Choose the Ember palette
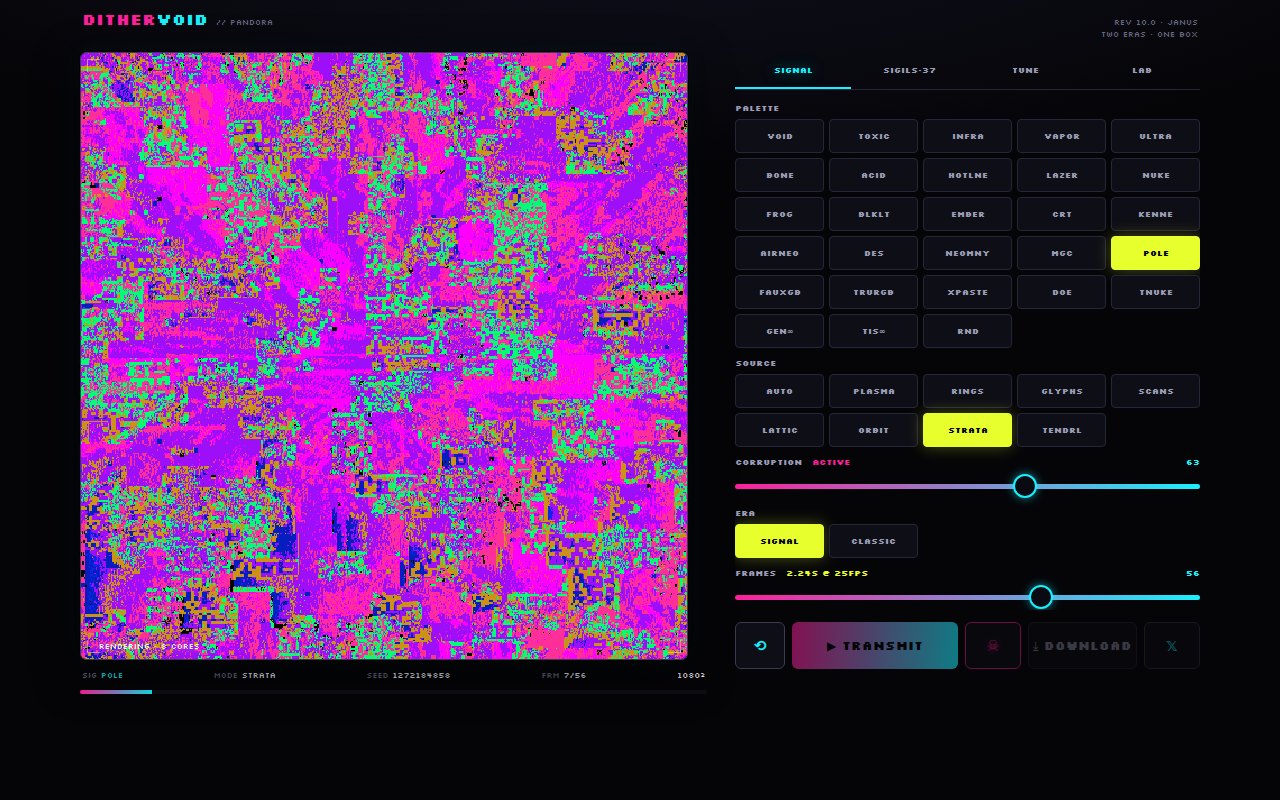This screenshot has width=1280, height=800. [x=968, y=214]
